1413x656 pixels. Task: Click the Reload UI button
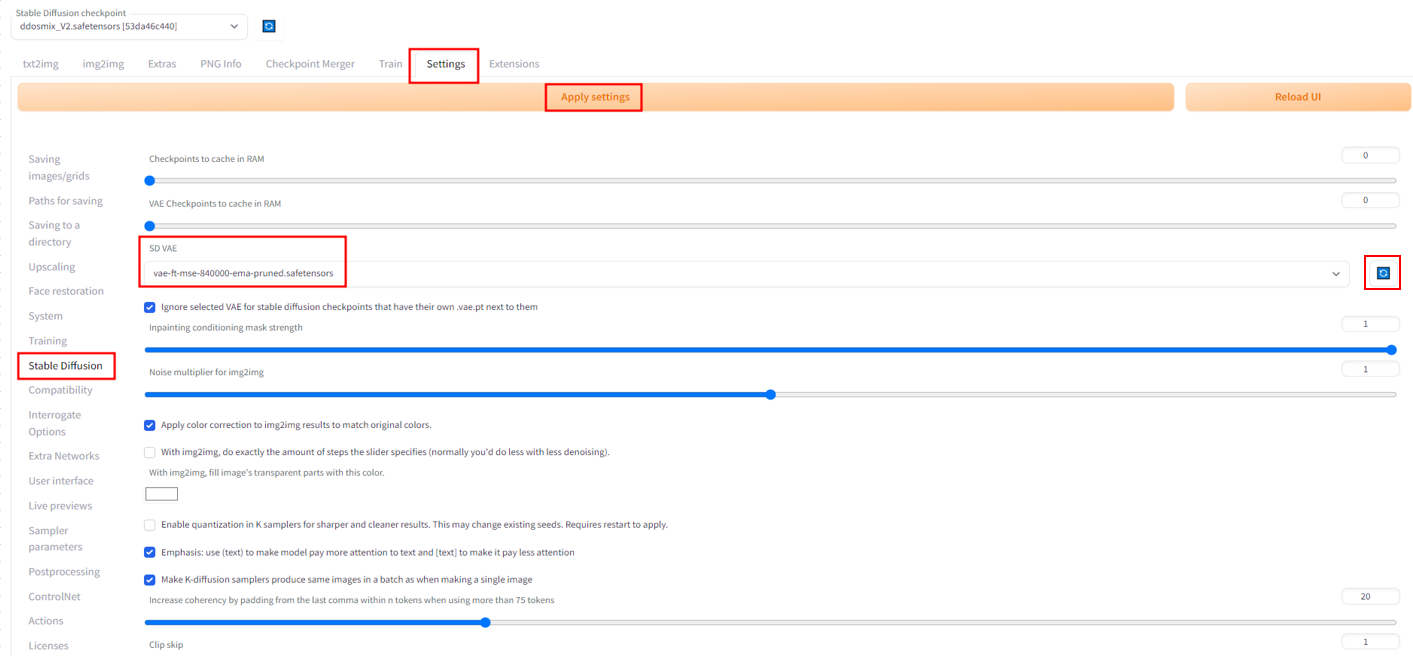(x=1298, y=97)
